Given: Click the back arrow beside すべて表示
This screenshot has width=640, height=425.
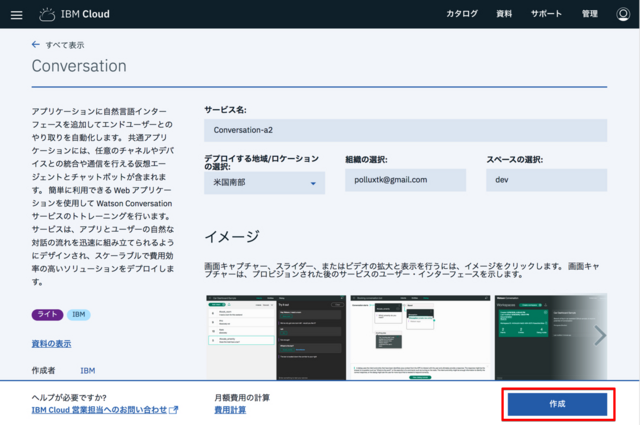Looking at the screenshot, I should (x=36, y=45).
